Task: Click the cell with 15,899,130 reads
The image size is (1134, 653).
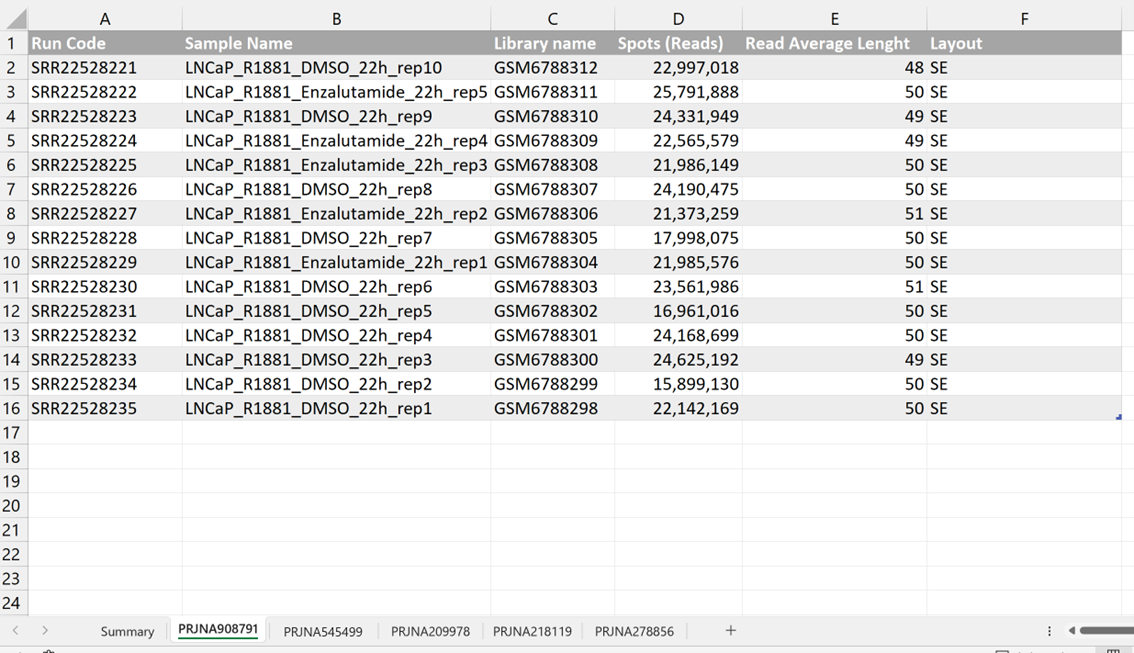Action: click(678, 384)
